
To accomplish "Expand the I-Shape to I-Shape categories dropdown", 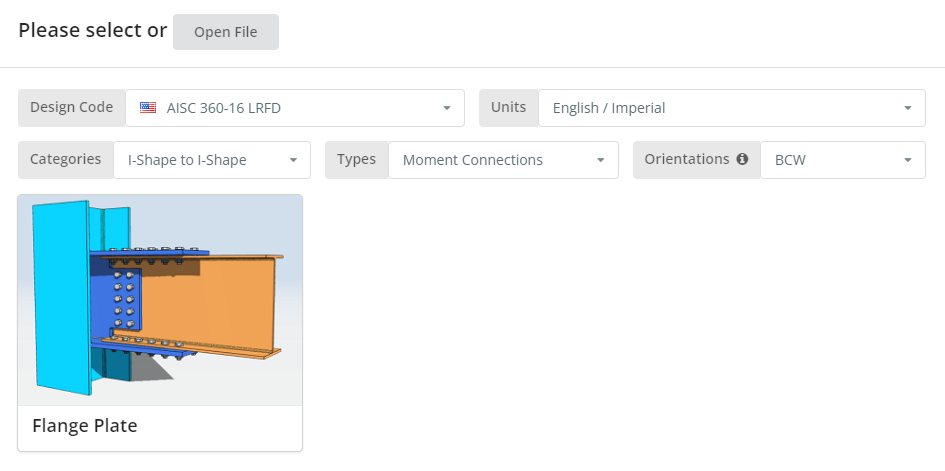I will 212,160.
